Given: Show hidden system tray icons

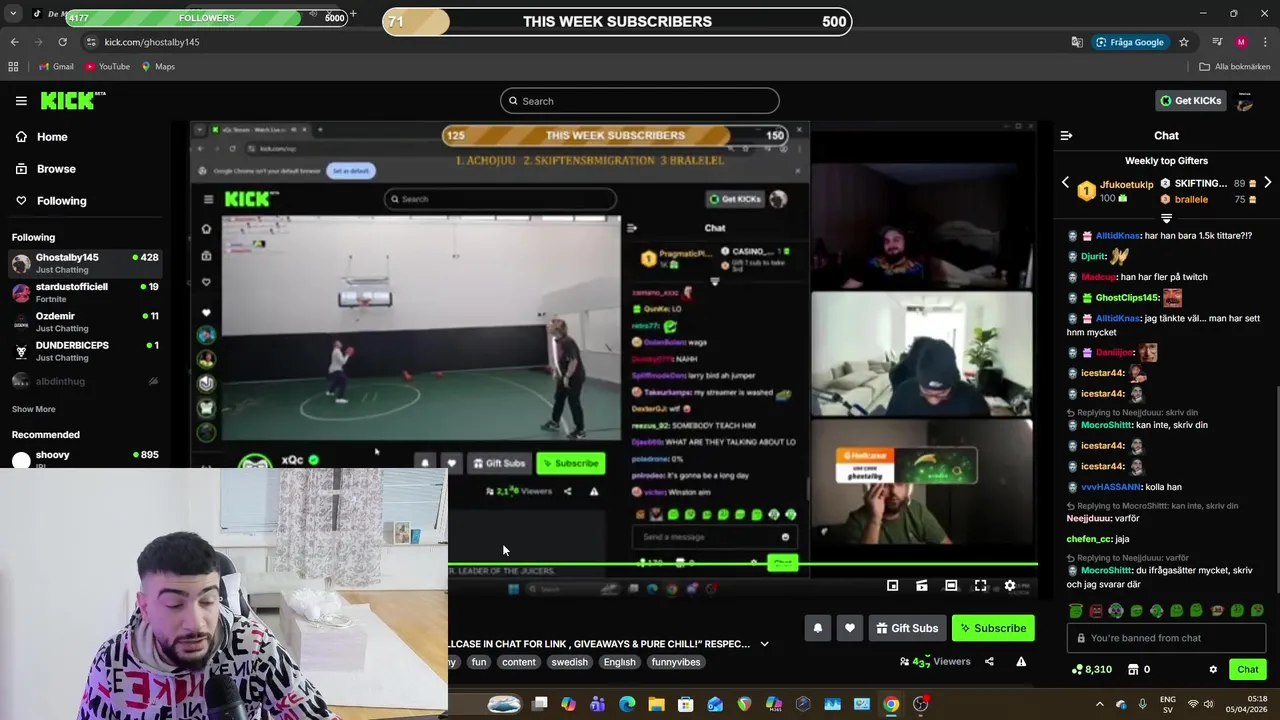Looking at the screenshot, I should click(1099, 704).
